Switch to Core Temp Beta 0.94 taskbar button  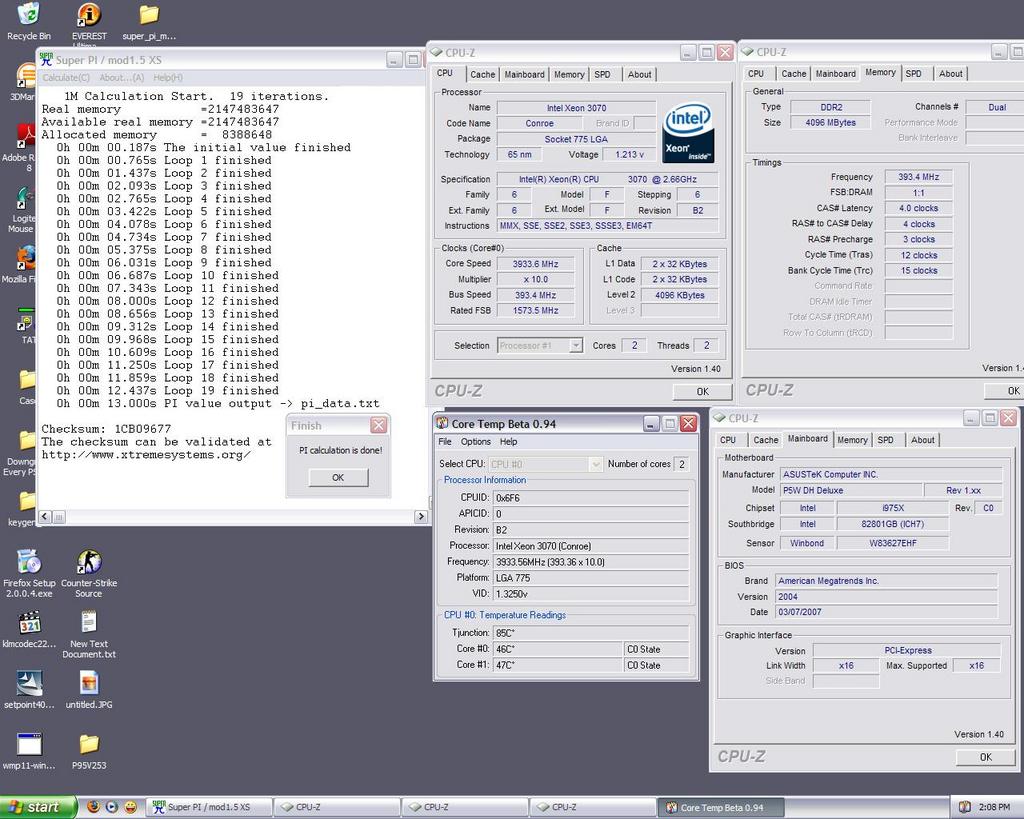[x=720, y=807]
